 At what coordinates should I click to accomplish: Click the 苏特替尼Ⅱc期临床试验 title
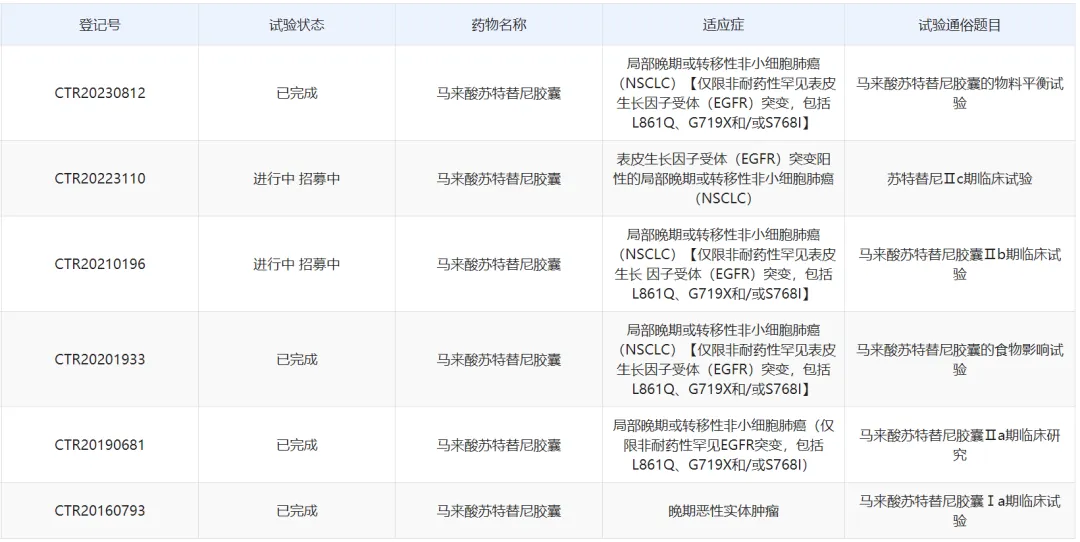coord(959,179)
